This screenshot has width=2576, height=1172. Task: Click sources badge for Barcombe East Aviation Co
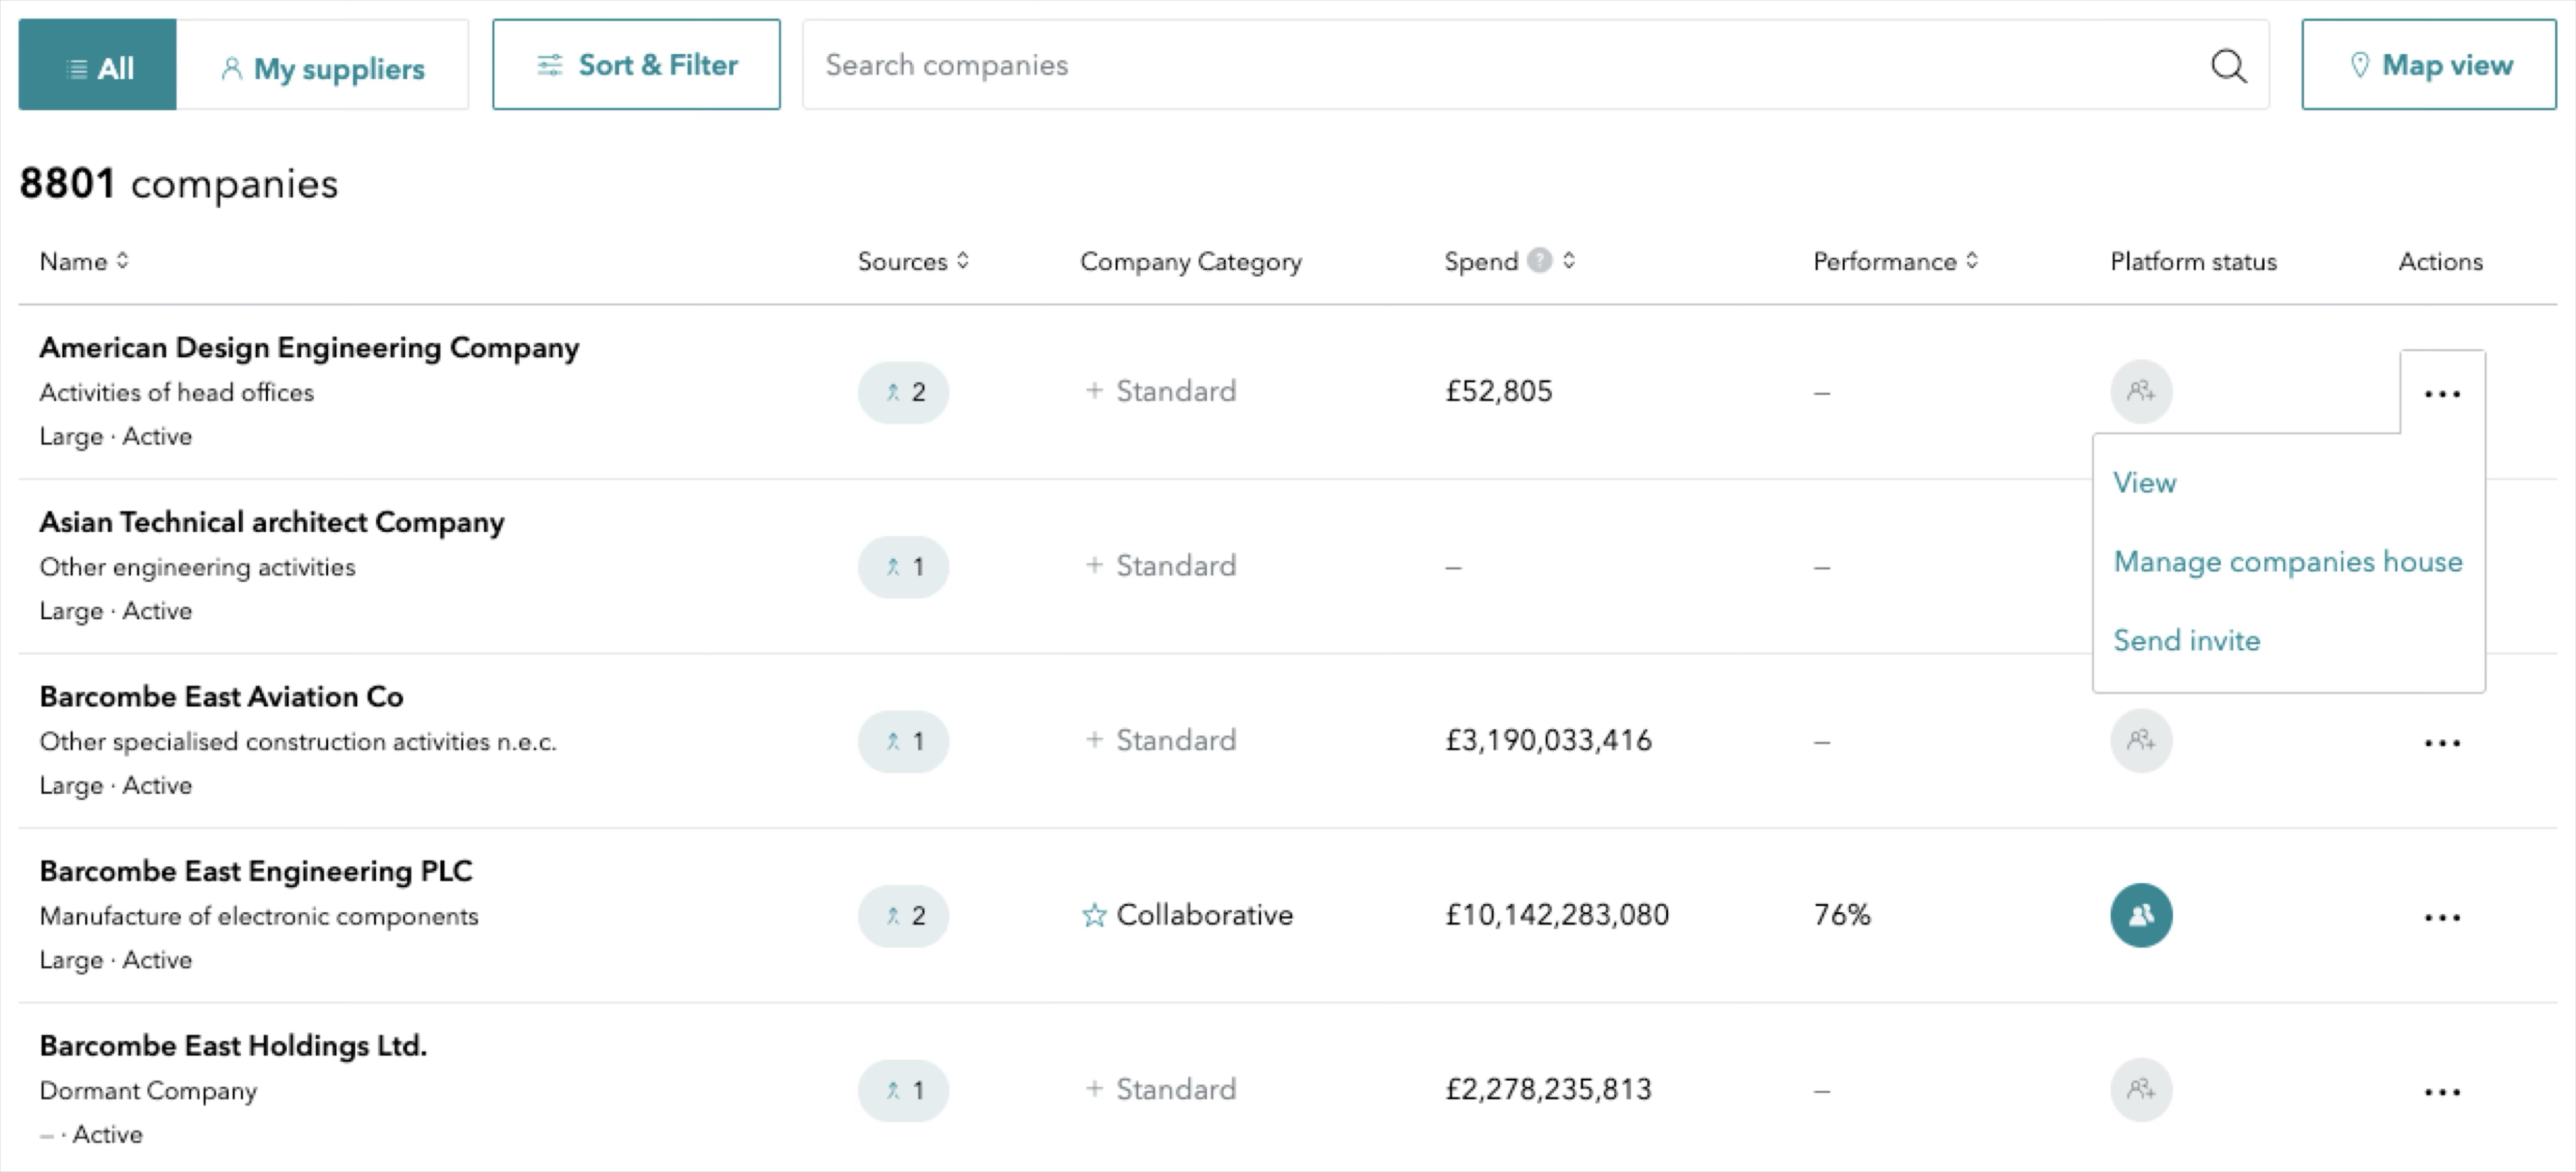903,741
